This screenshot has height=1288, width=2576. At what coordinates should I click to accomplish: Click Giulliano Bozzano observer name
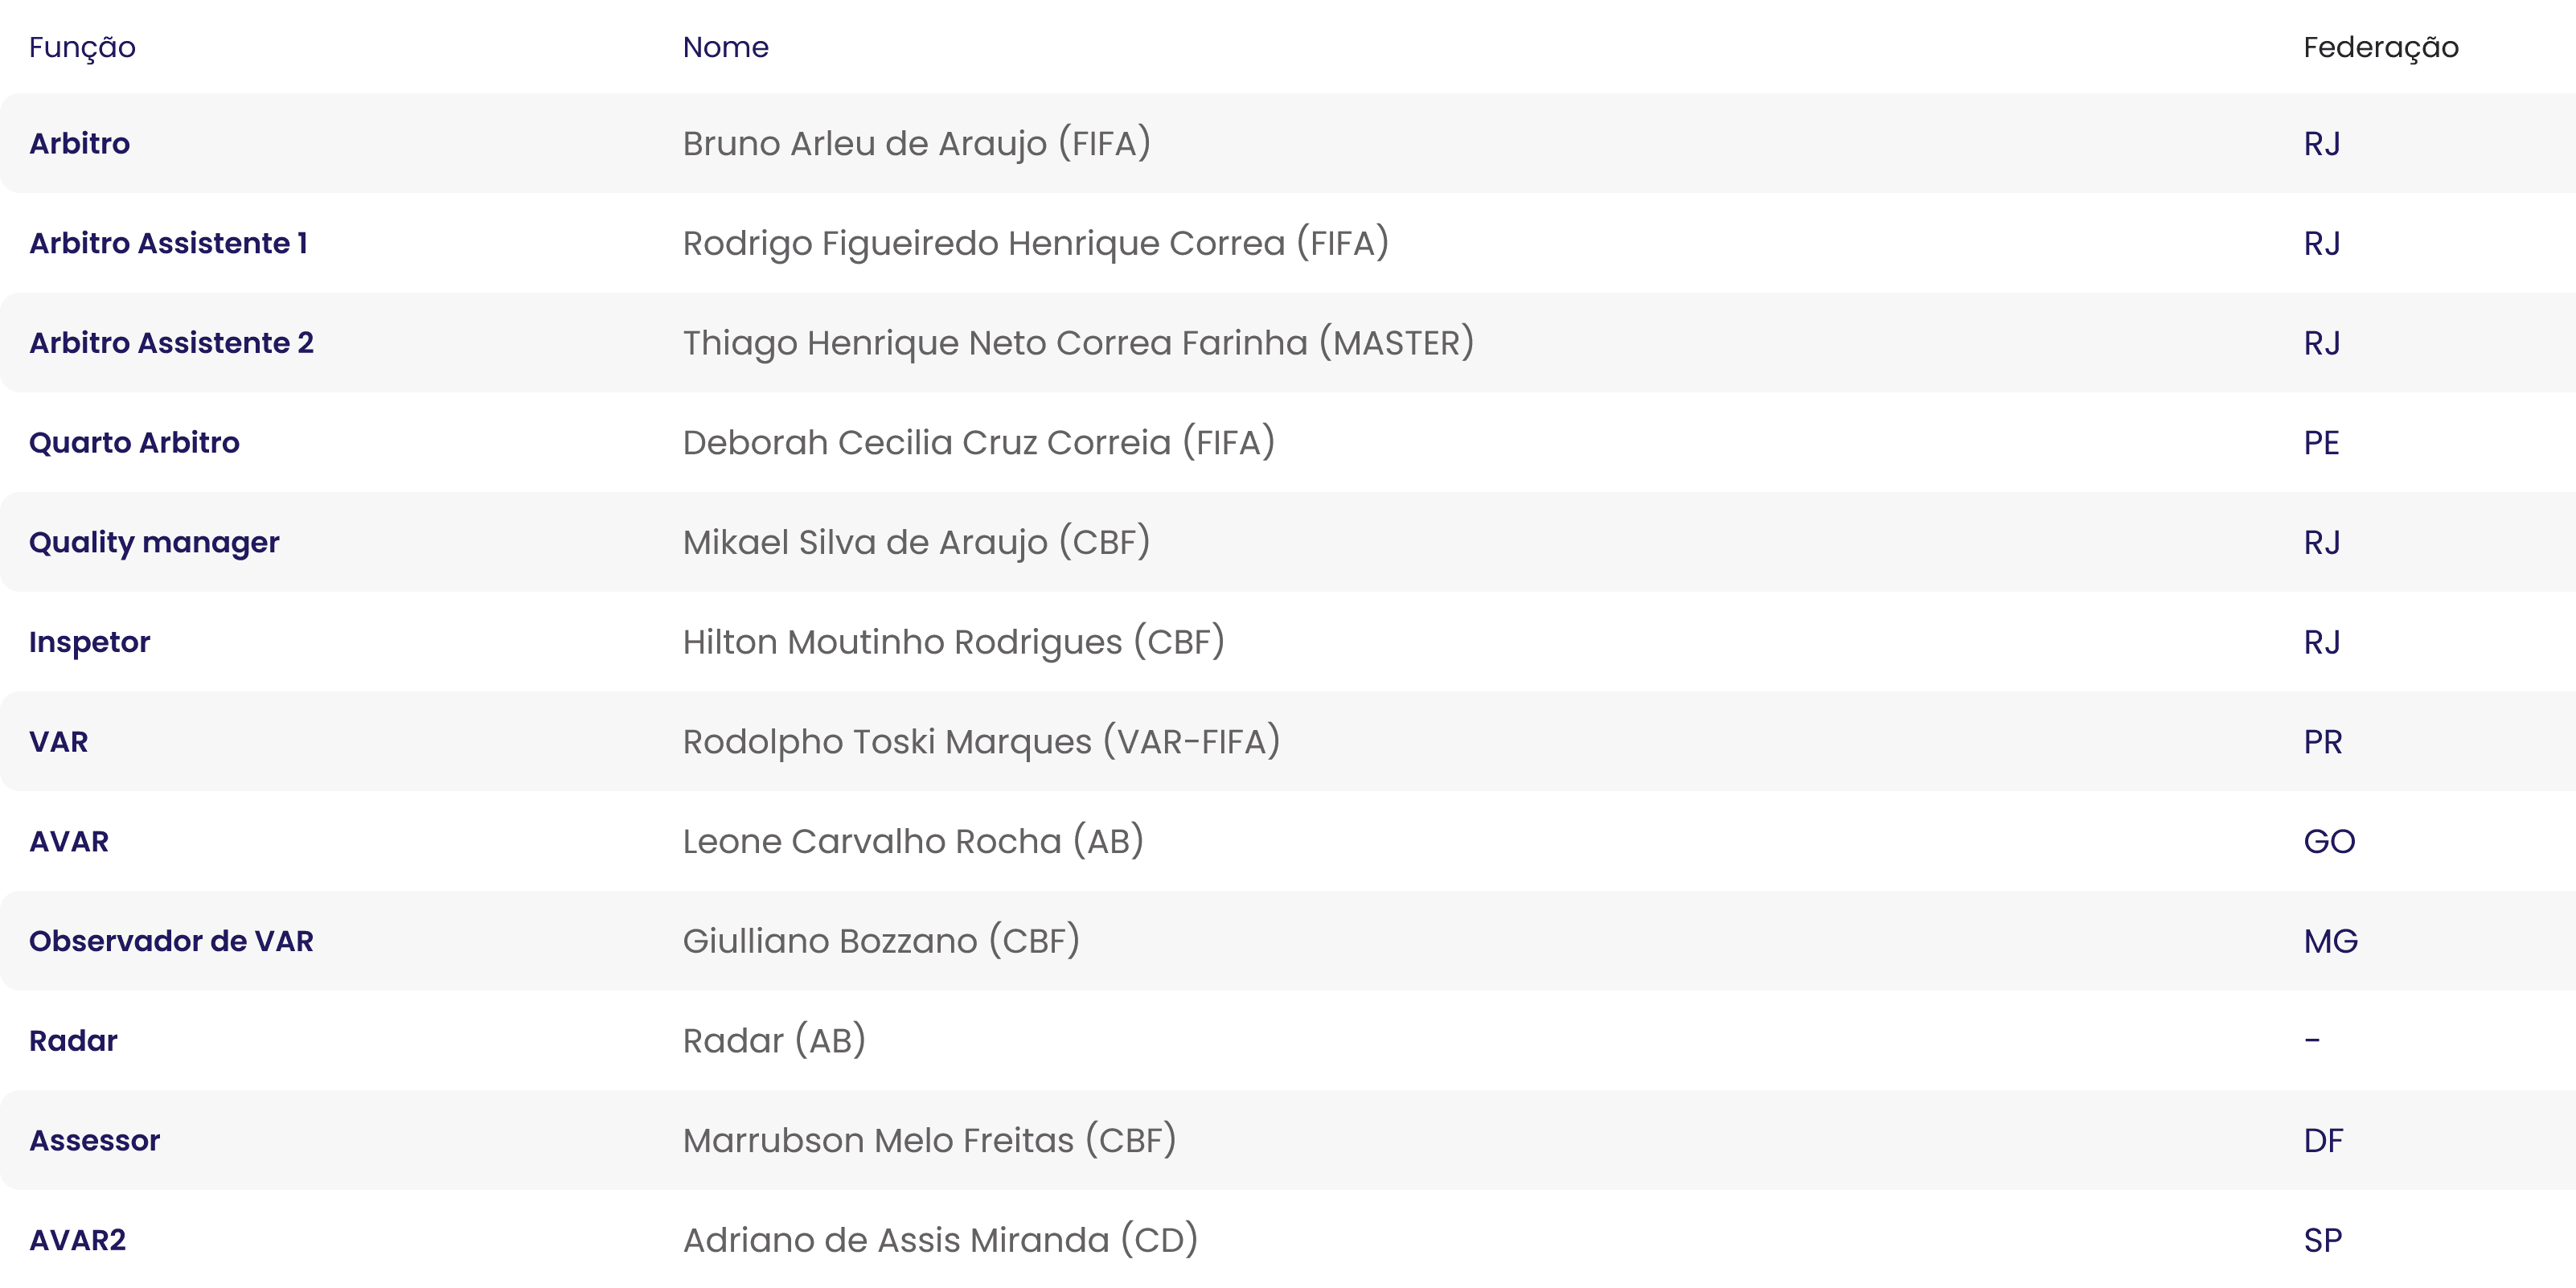[x=881, y=941]
